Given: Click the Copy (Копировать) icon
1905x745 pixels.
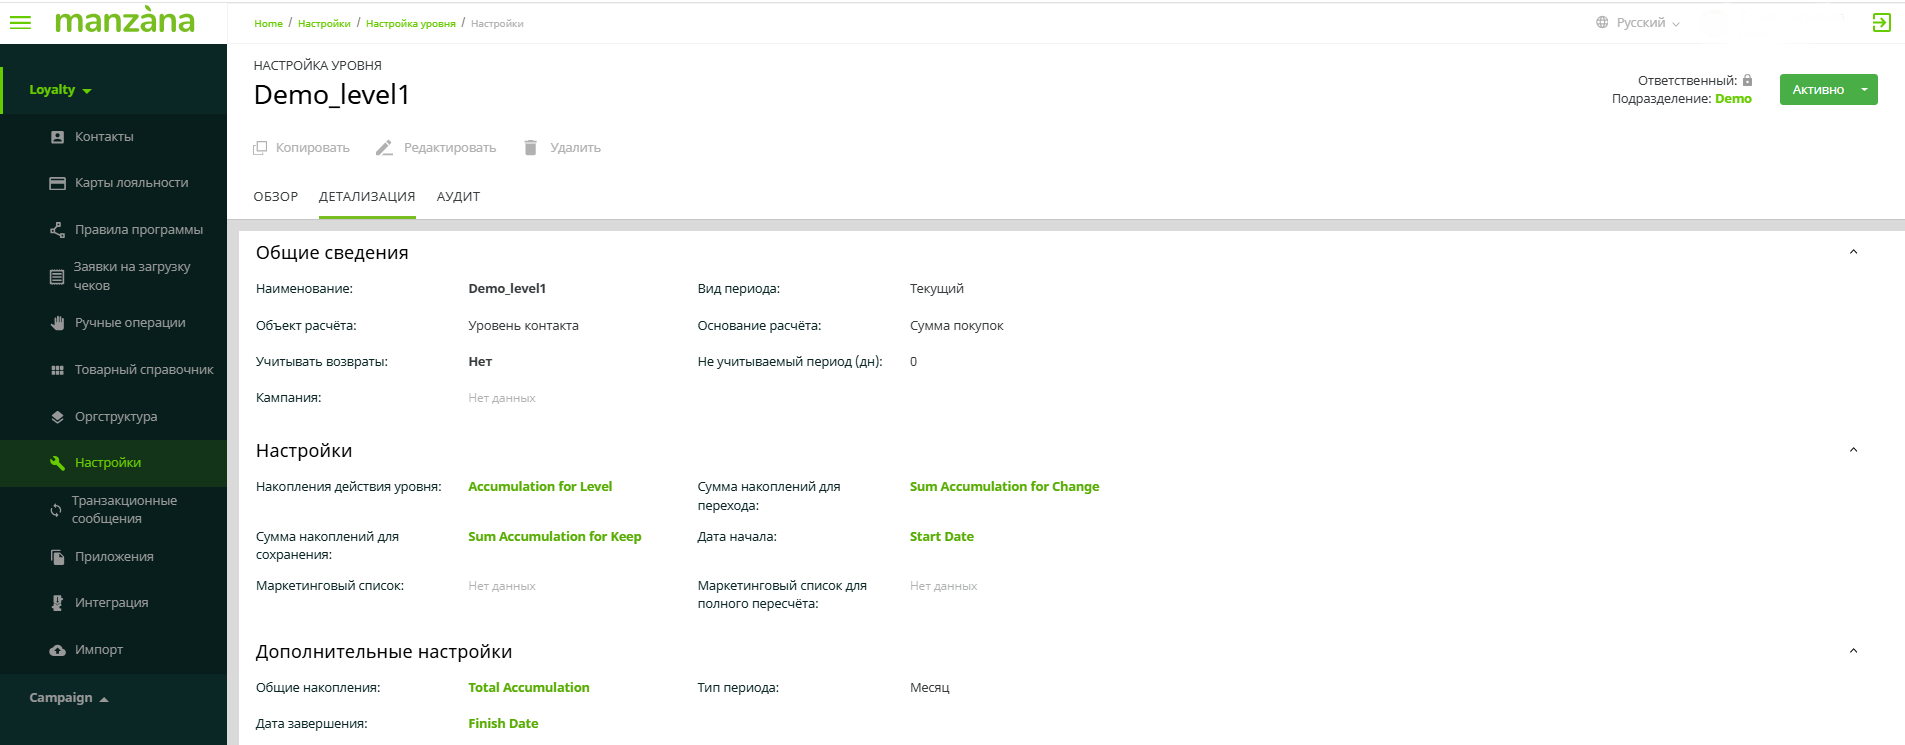Looking at the screenshot, I should point(260,148).
